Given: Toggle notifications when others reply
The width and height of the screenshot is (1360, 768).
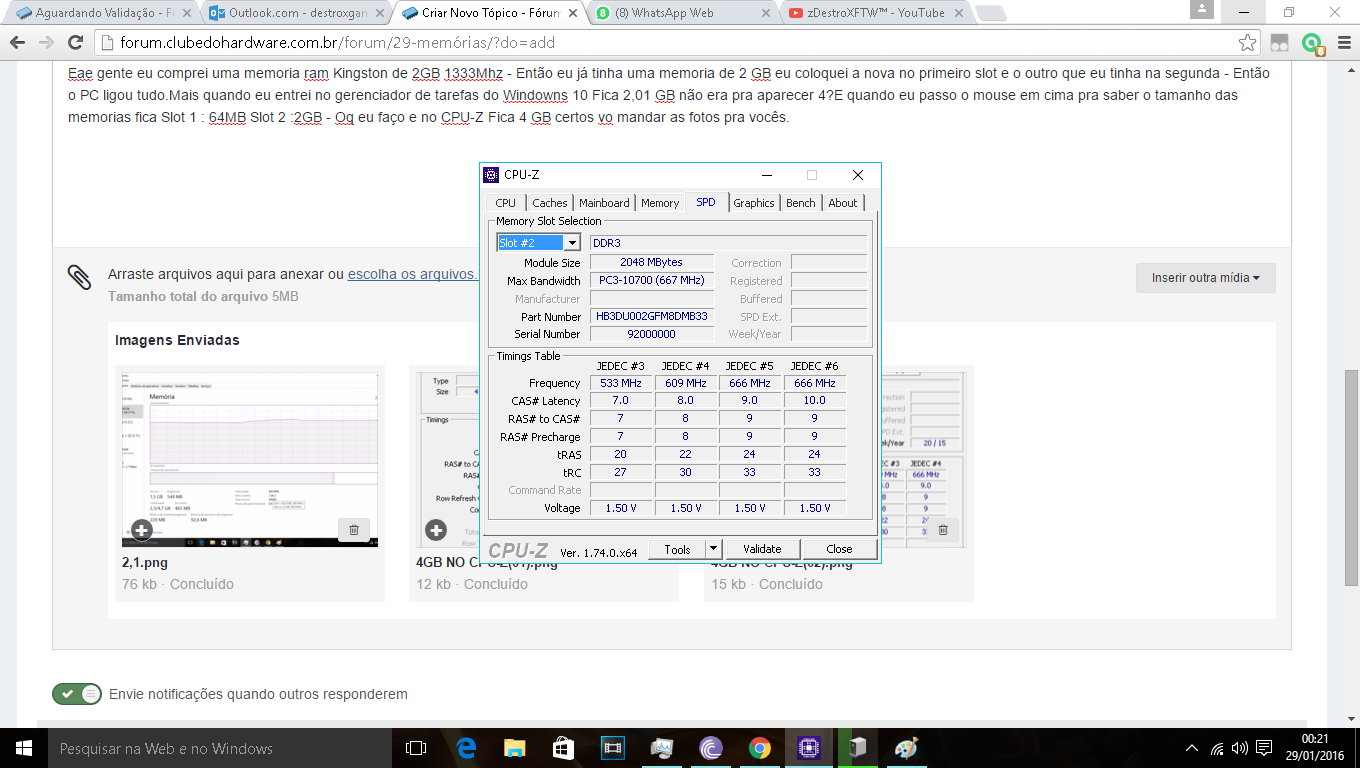Looking at the screenshot, I should tap(78, 693).
